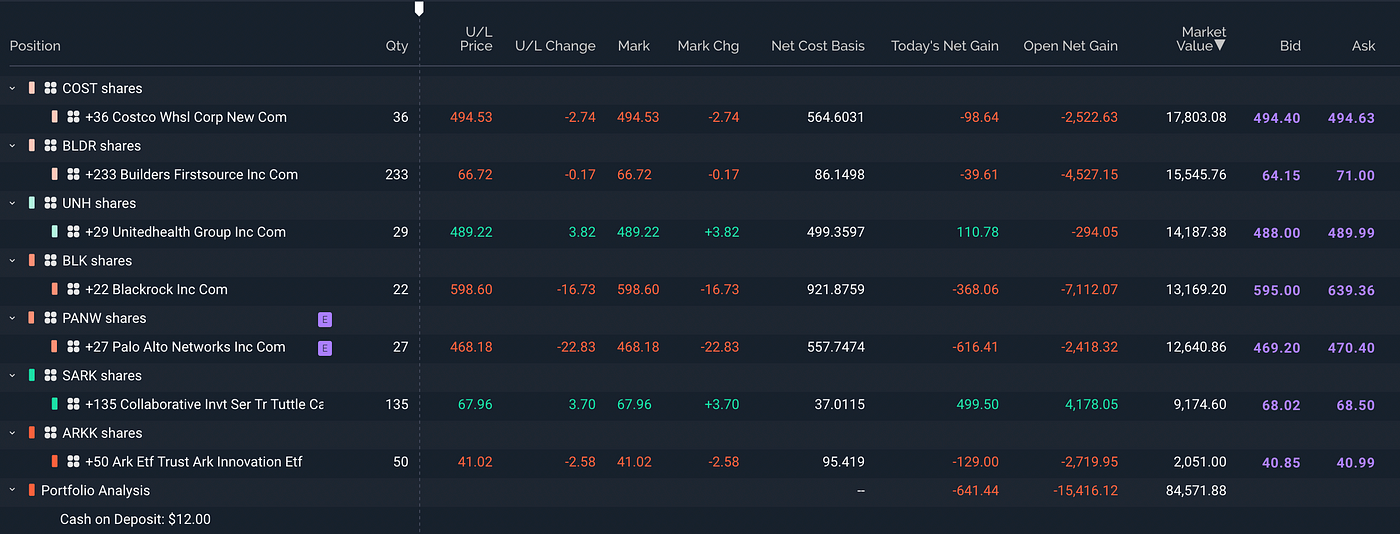The width and height of the screenshot is (1400, 534).
Task: Select the +50 Ark Etf Trust Ark Innovation row
Action: pyautogui.click(x=700, y=462)
